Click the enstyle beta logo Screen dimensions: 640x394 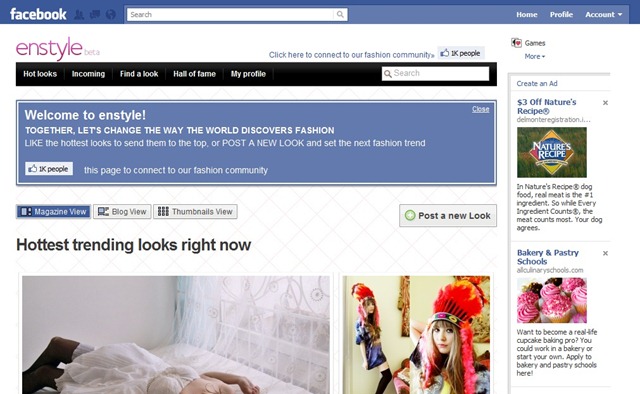(x=58, y=49)
